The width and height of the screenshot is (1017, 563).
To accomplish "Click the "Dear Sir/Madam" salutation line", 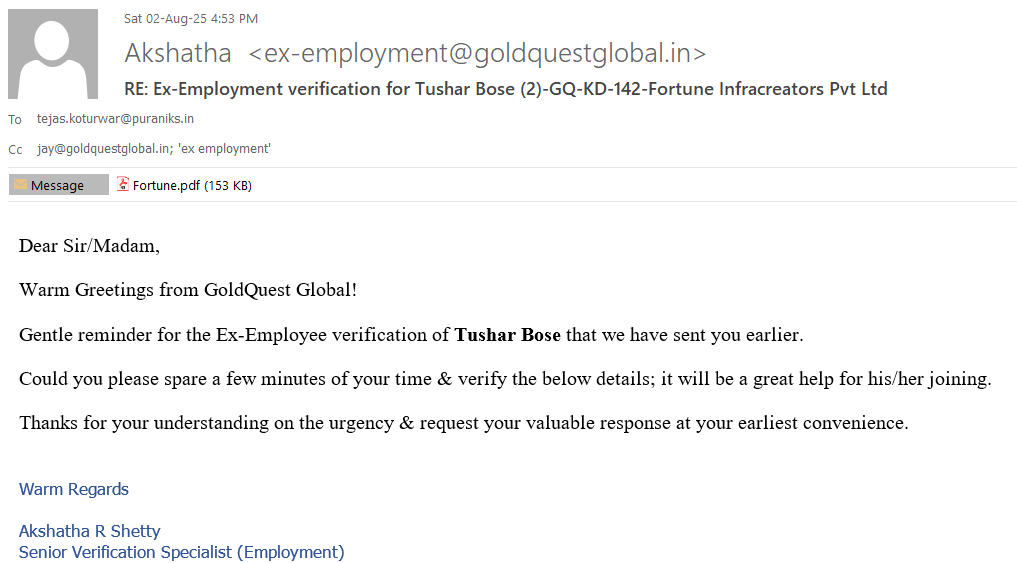I will coord(89,246).
